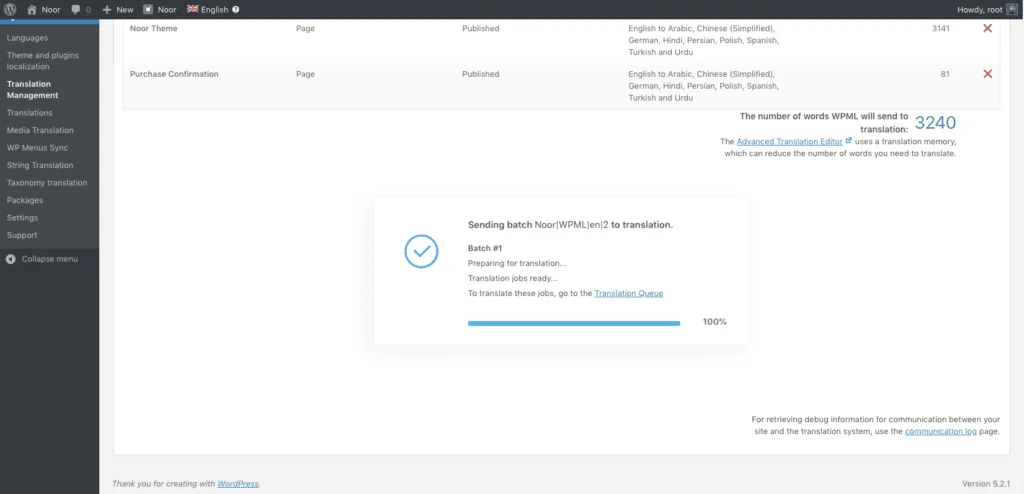The image size is (1024, 494).
Task: Follow the WordPress footer link
Action: click(238, 484)
